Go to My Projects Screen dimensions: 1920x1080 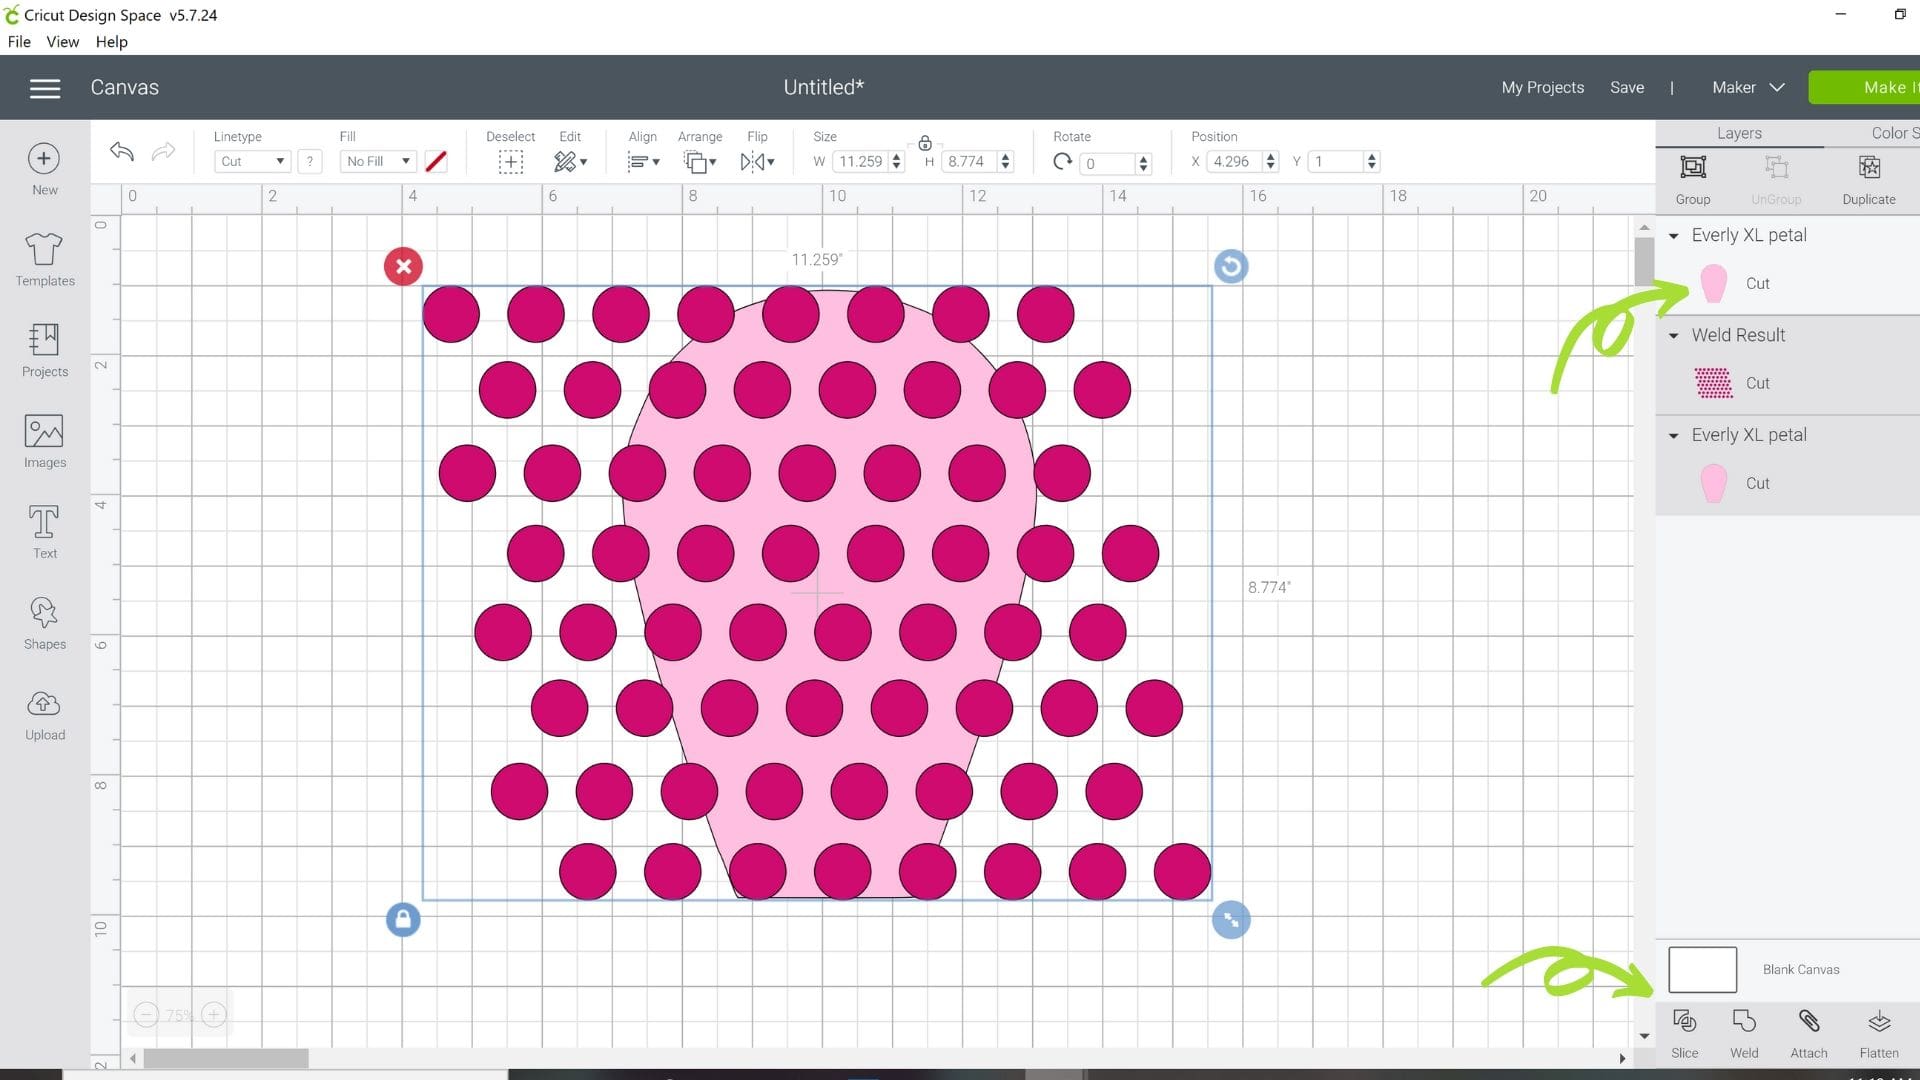(1542, 87)
